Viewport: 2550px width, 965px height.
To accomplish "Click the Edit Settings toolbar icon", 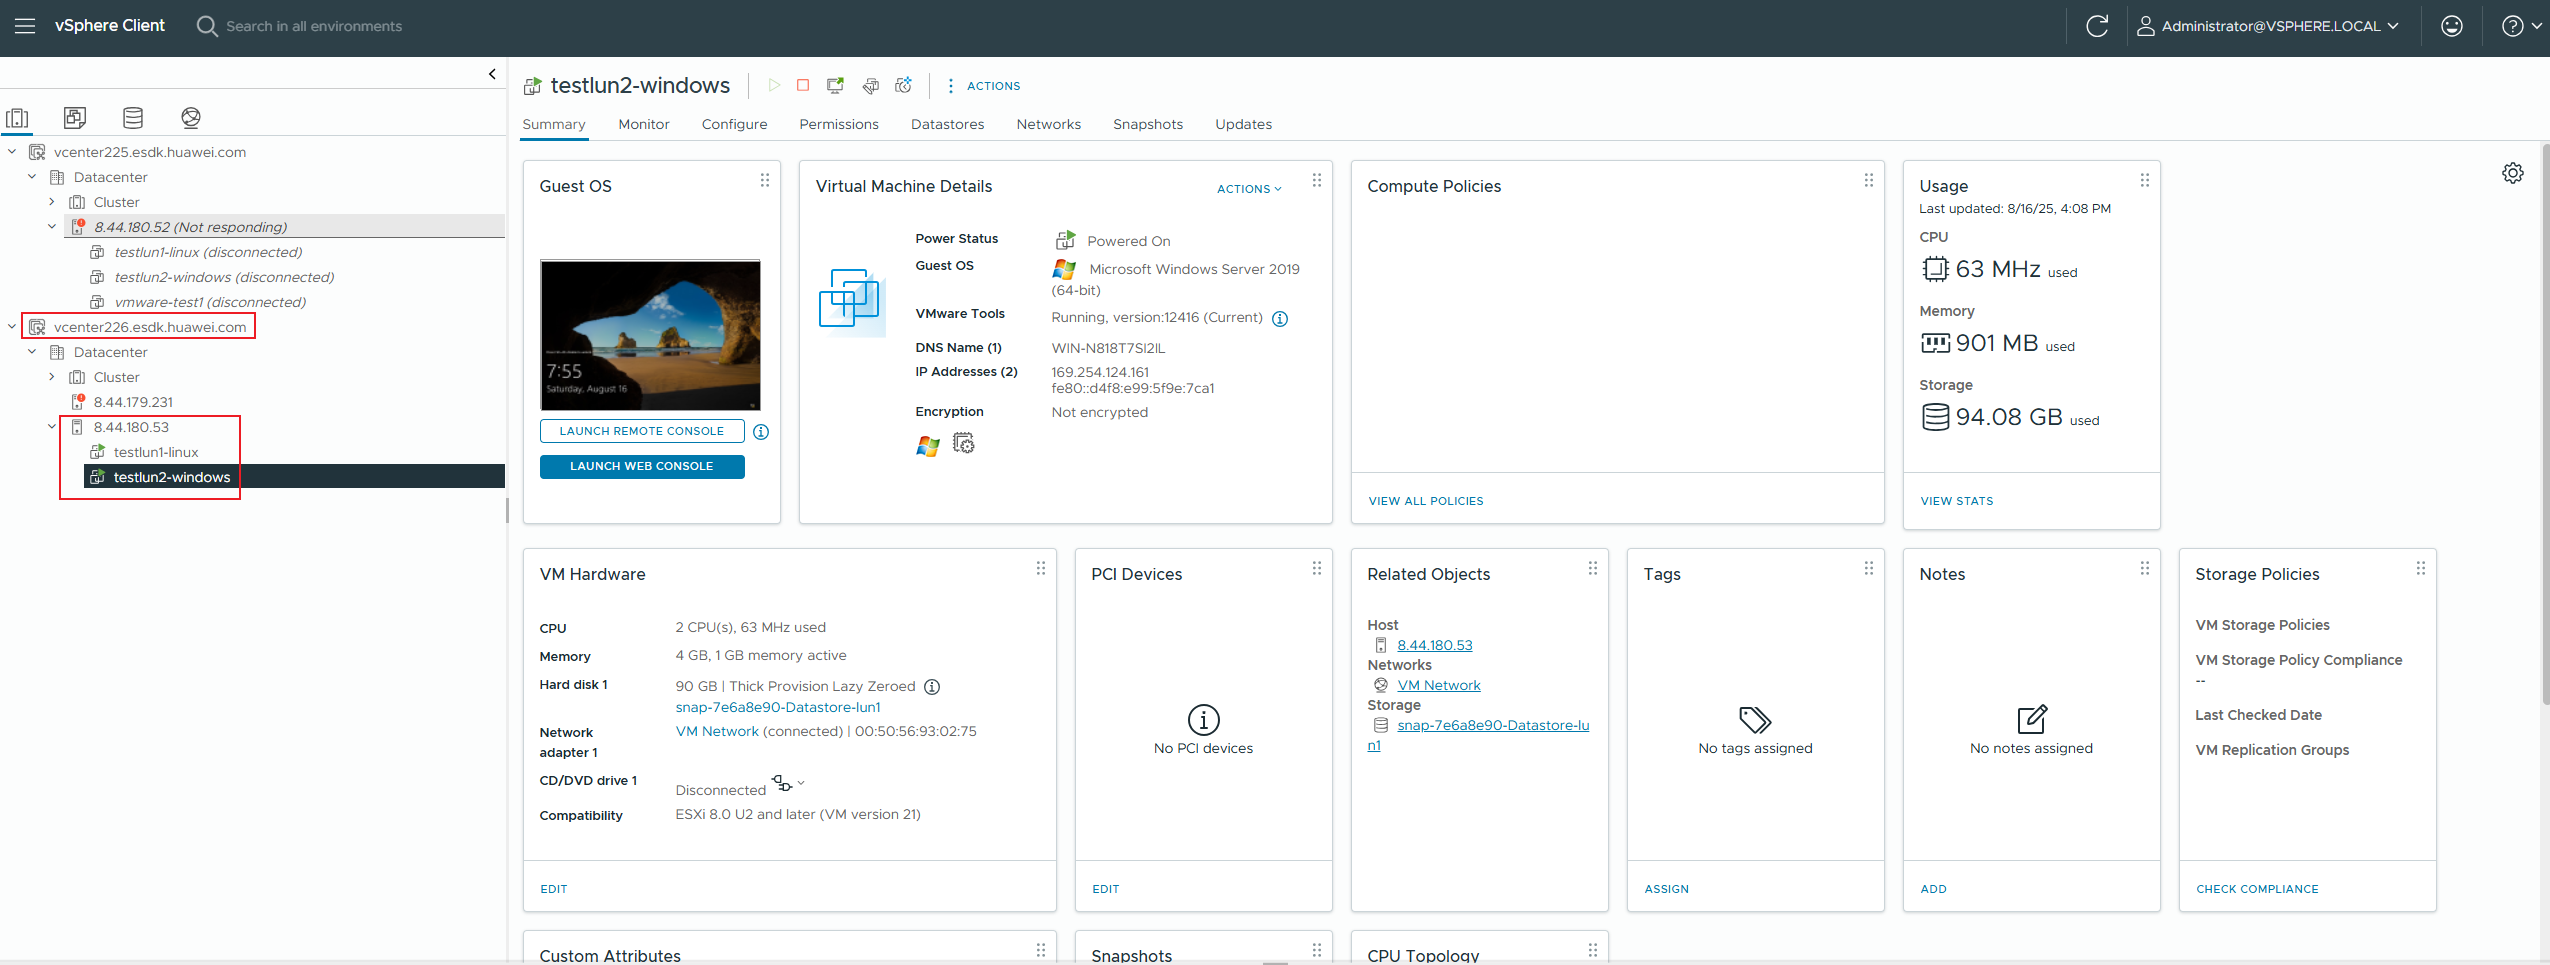I will click(870, 85).
